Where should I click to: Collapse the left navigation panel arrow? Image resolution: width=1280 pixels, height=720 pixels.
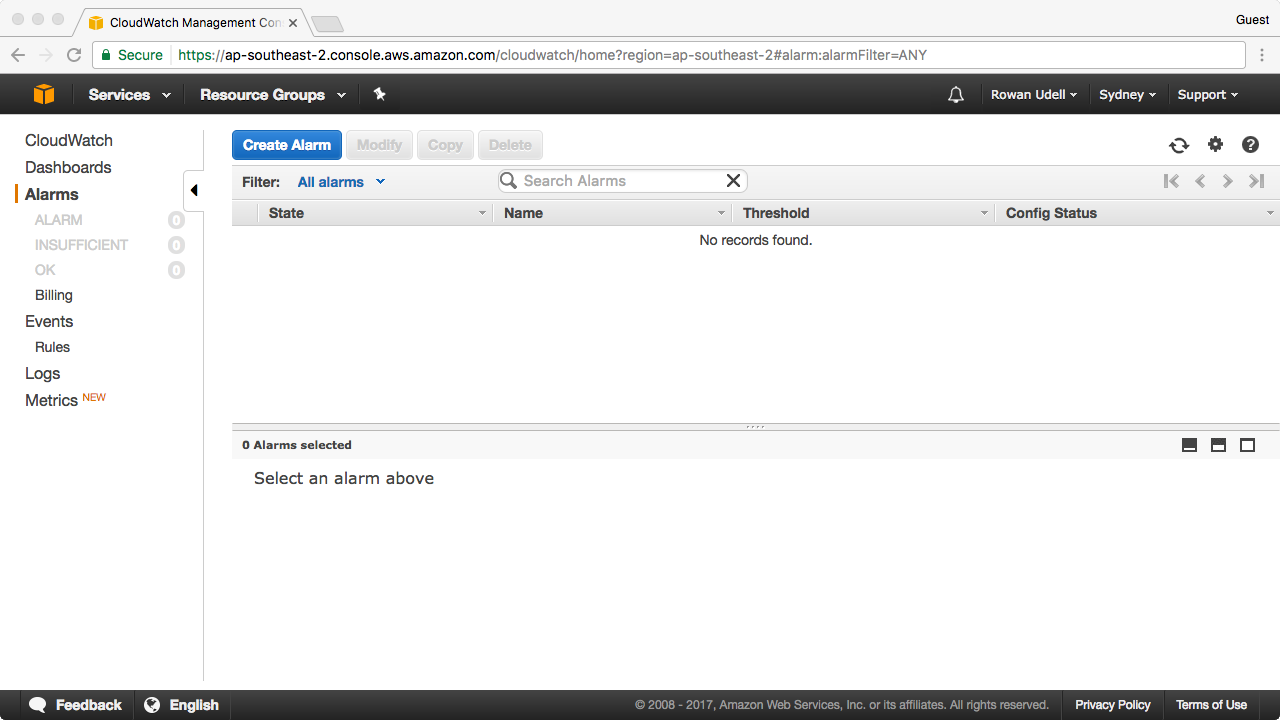point(194,190)
